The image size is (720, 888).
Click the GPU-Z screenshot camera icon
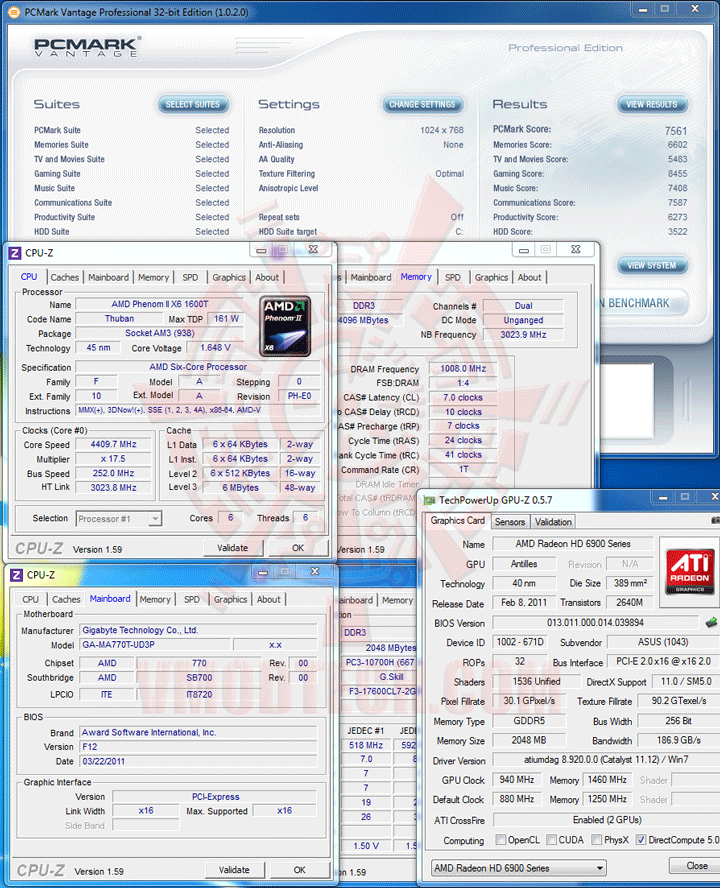tap(715, 520)
